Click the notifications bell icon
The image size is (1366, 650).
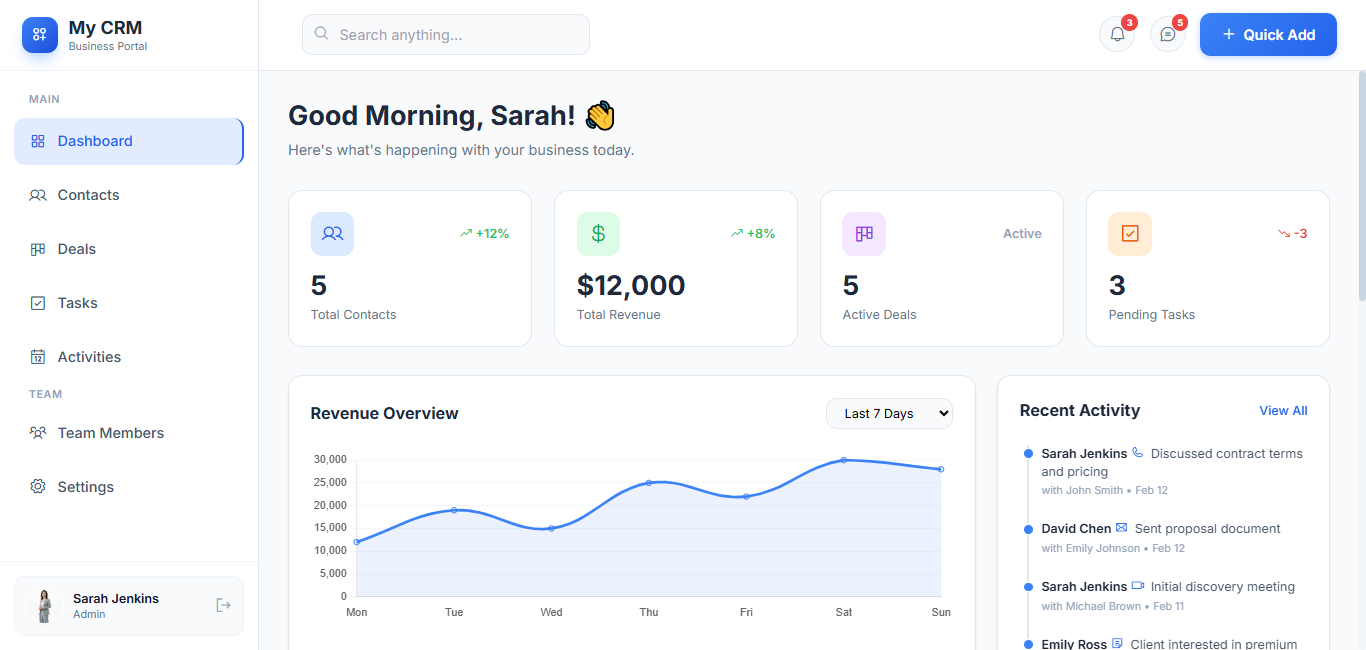pos(1117,34)
